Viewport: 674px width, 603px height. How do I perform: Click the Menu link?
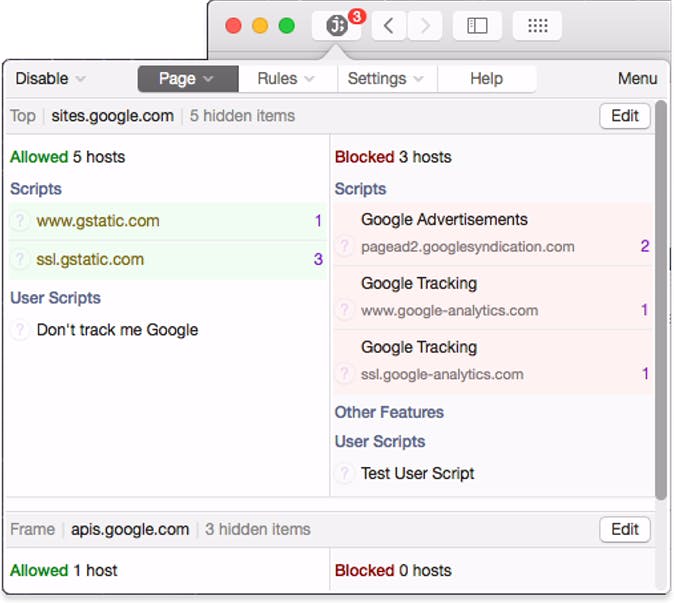pos(637,79)
